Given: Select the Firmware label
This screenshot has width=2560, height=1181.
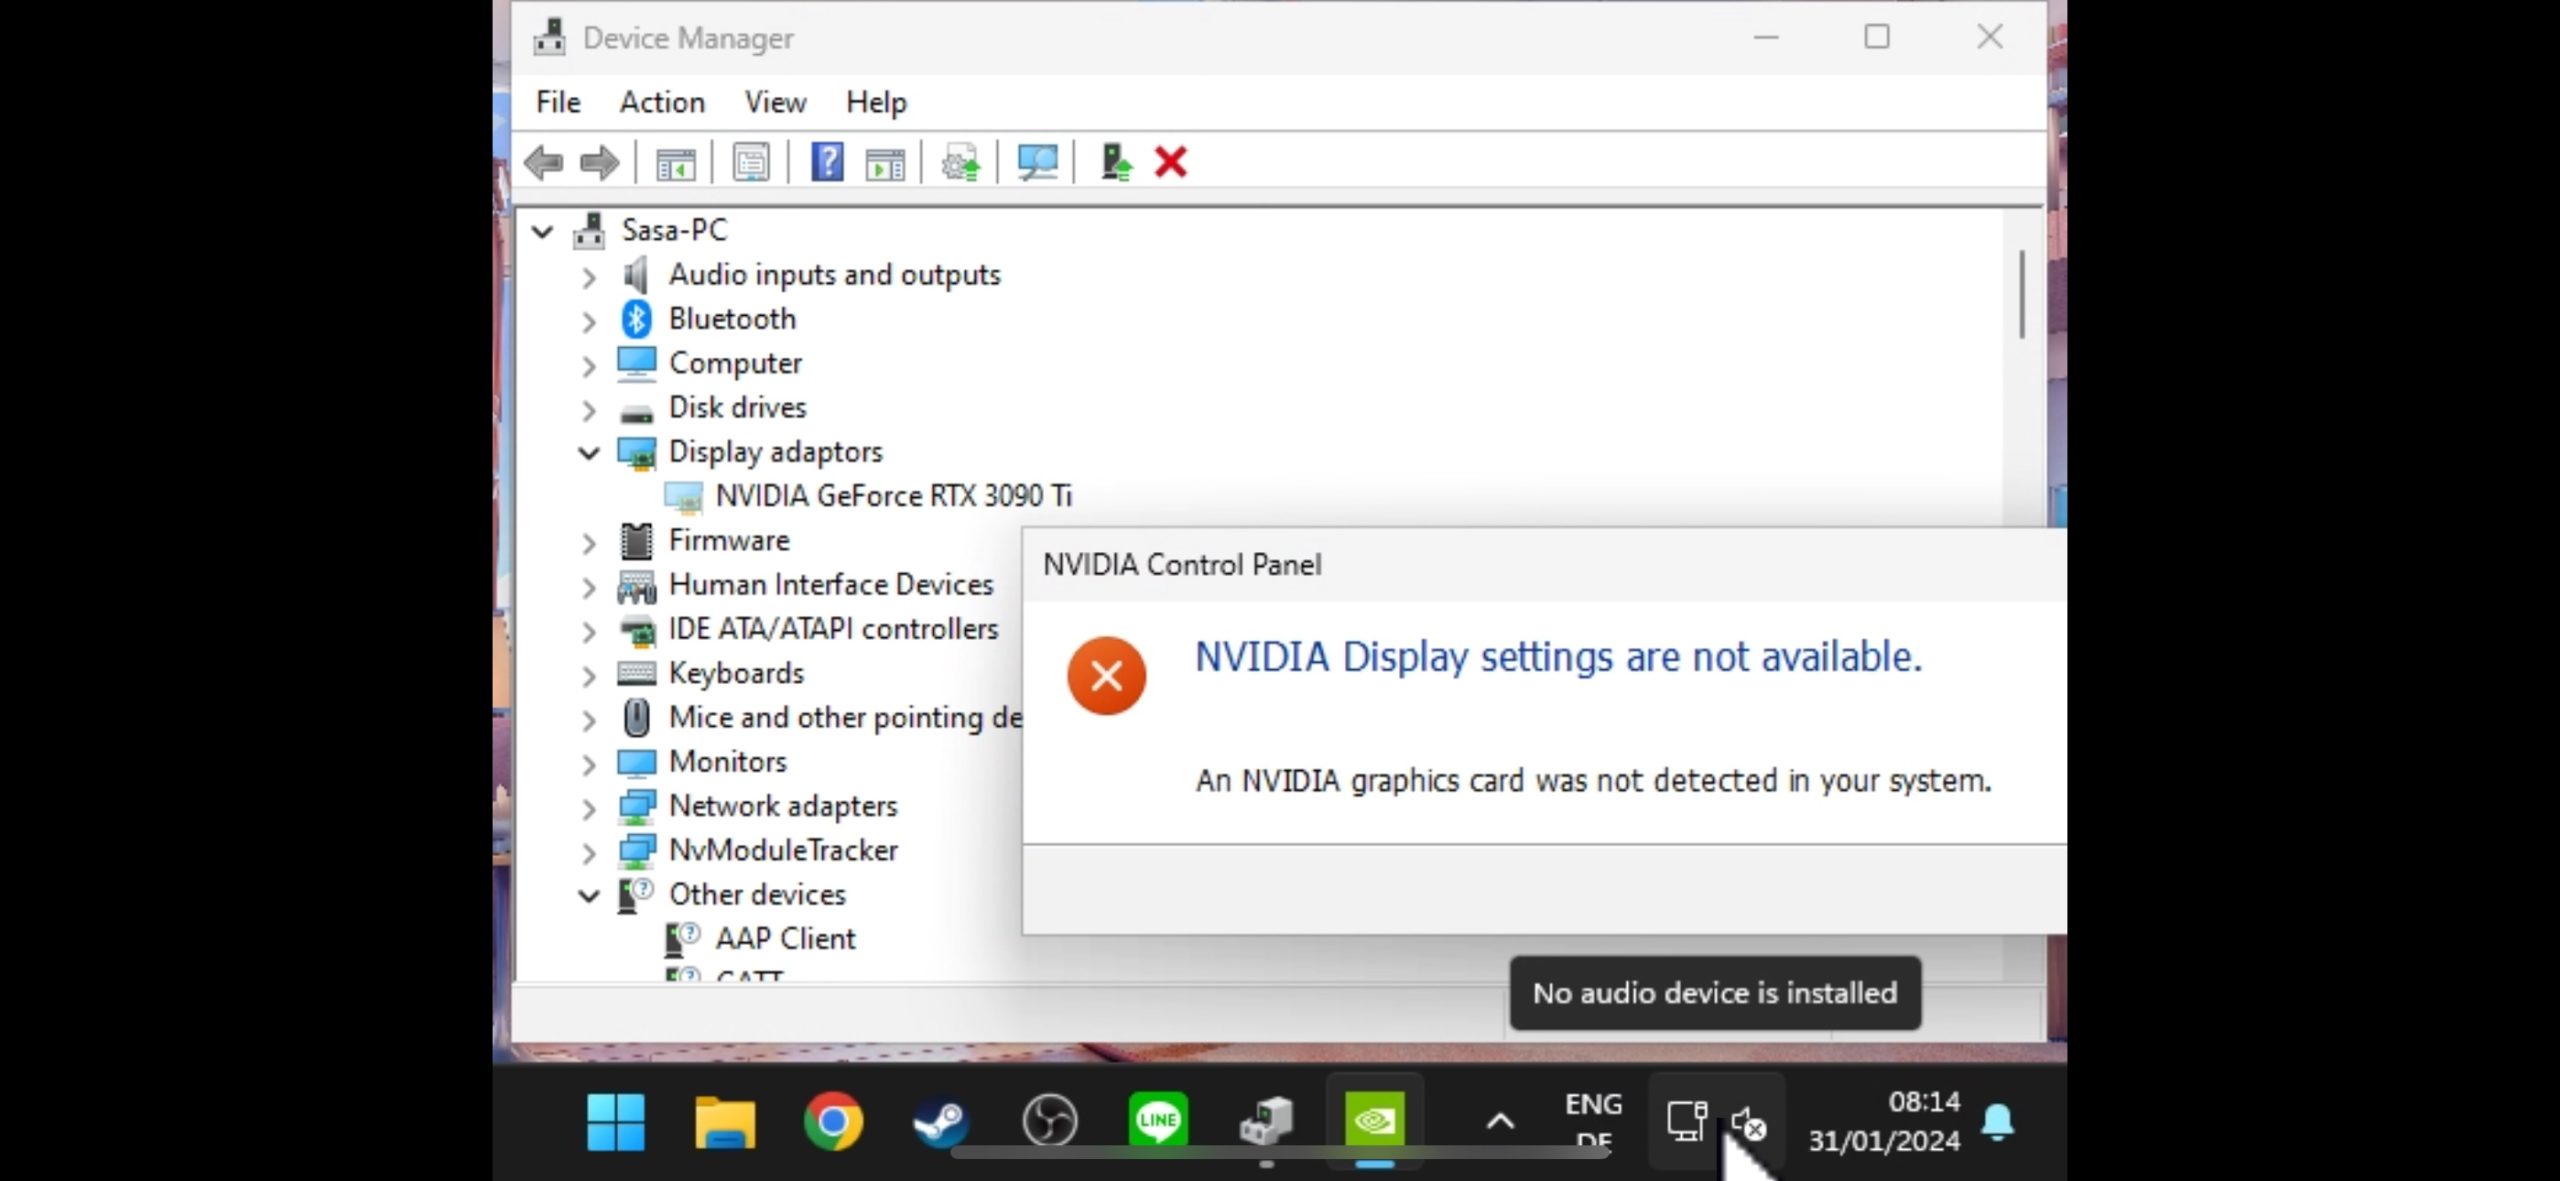Looking at the screenshot, I should pos(729,540).
